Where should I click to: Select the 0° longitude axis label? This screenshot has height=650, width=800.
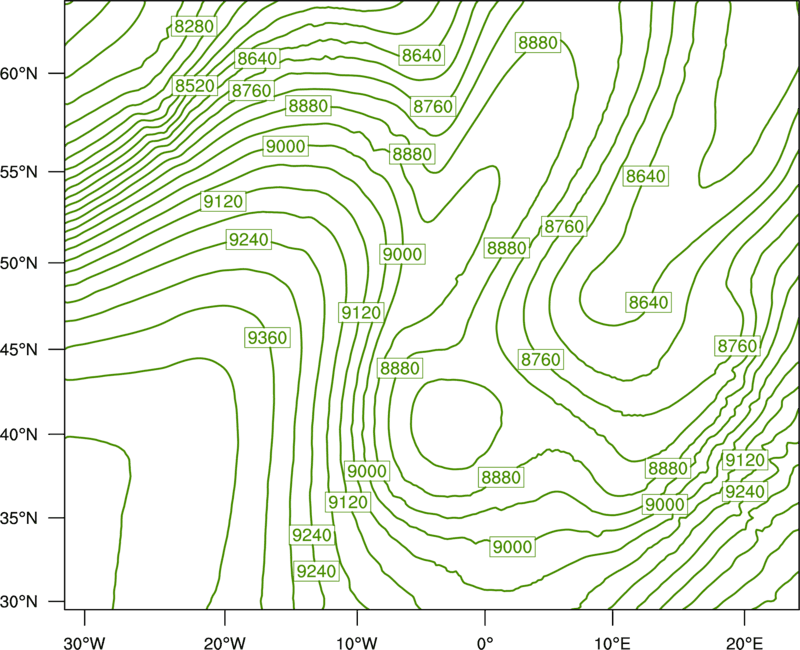pos(485,642)
